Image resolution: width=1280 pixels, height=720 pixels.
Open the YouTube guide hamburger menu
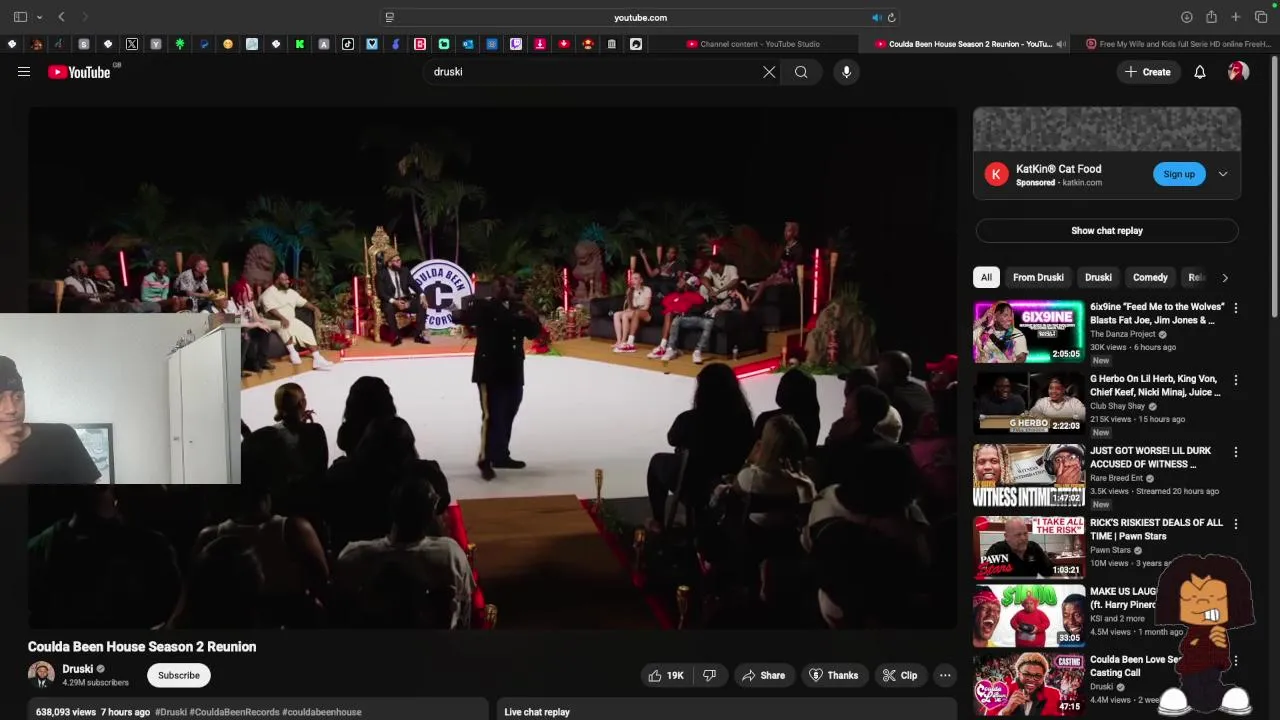pyautogui.click(x=24, y=72)
